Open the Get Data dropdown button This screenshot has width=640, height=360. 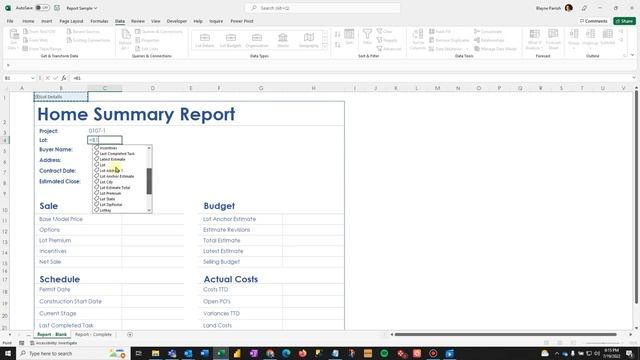point(13,39)
